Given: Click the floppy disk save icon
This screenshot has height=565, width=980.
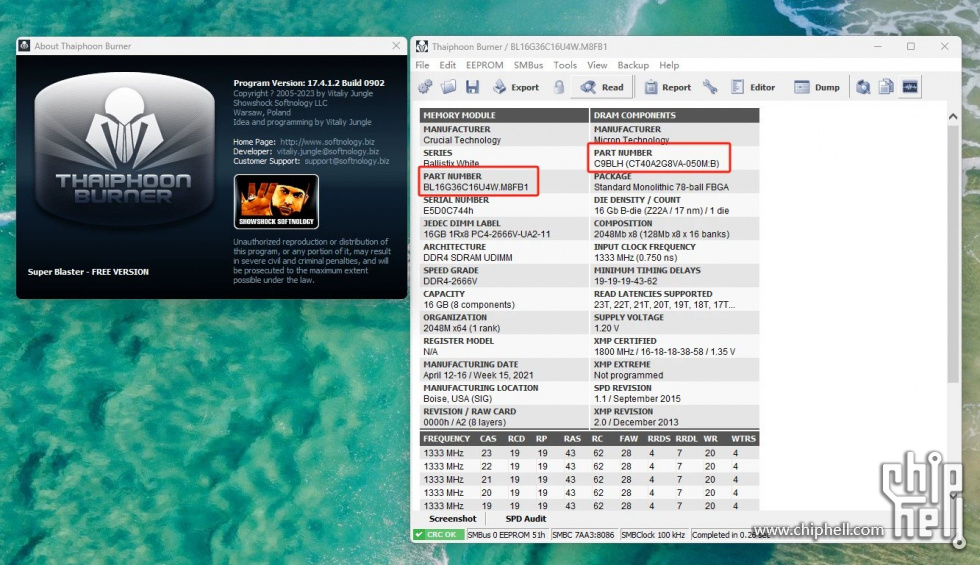Looking at the screenshot, I should tap(472, 87).
